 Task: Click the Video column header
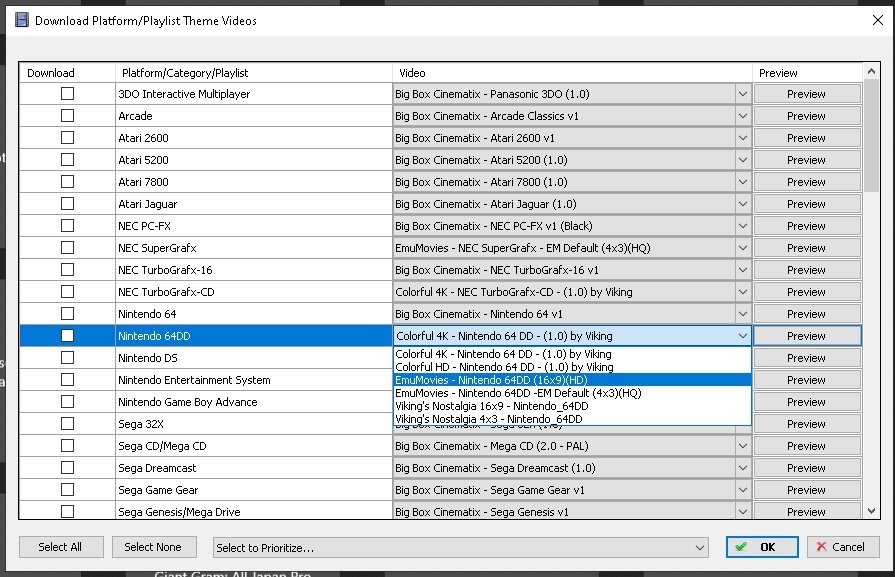(x=573, y=73)
